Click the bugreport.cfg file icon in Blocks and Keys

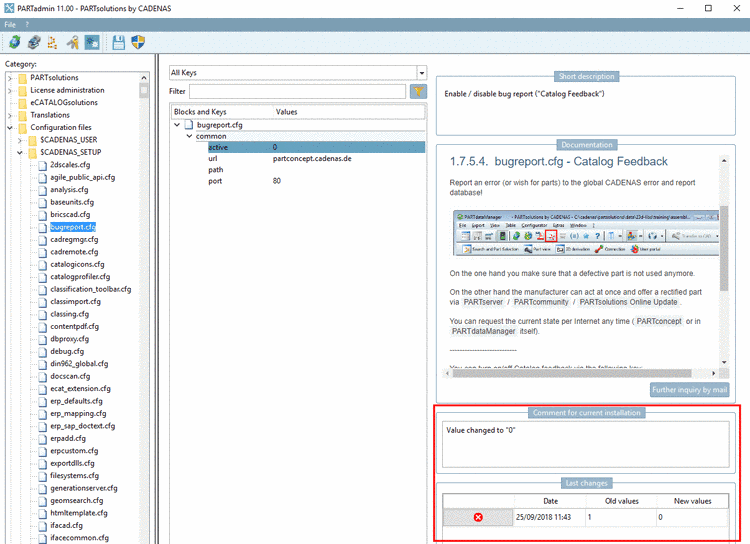(x=189, y=125)
